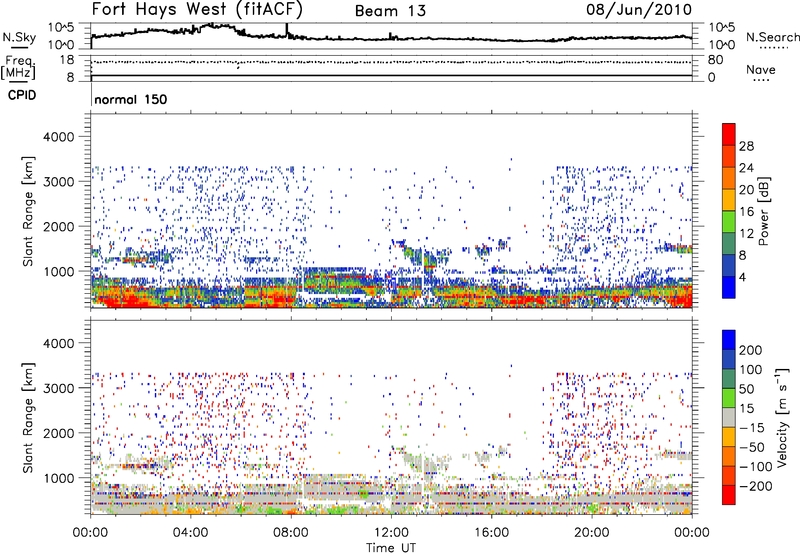This screenshot has width=800, height=554.
Task: Click the '08:00' time axis label
Action: pos(291,533)
